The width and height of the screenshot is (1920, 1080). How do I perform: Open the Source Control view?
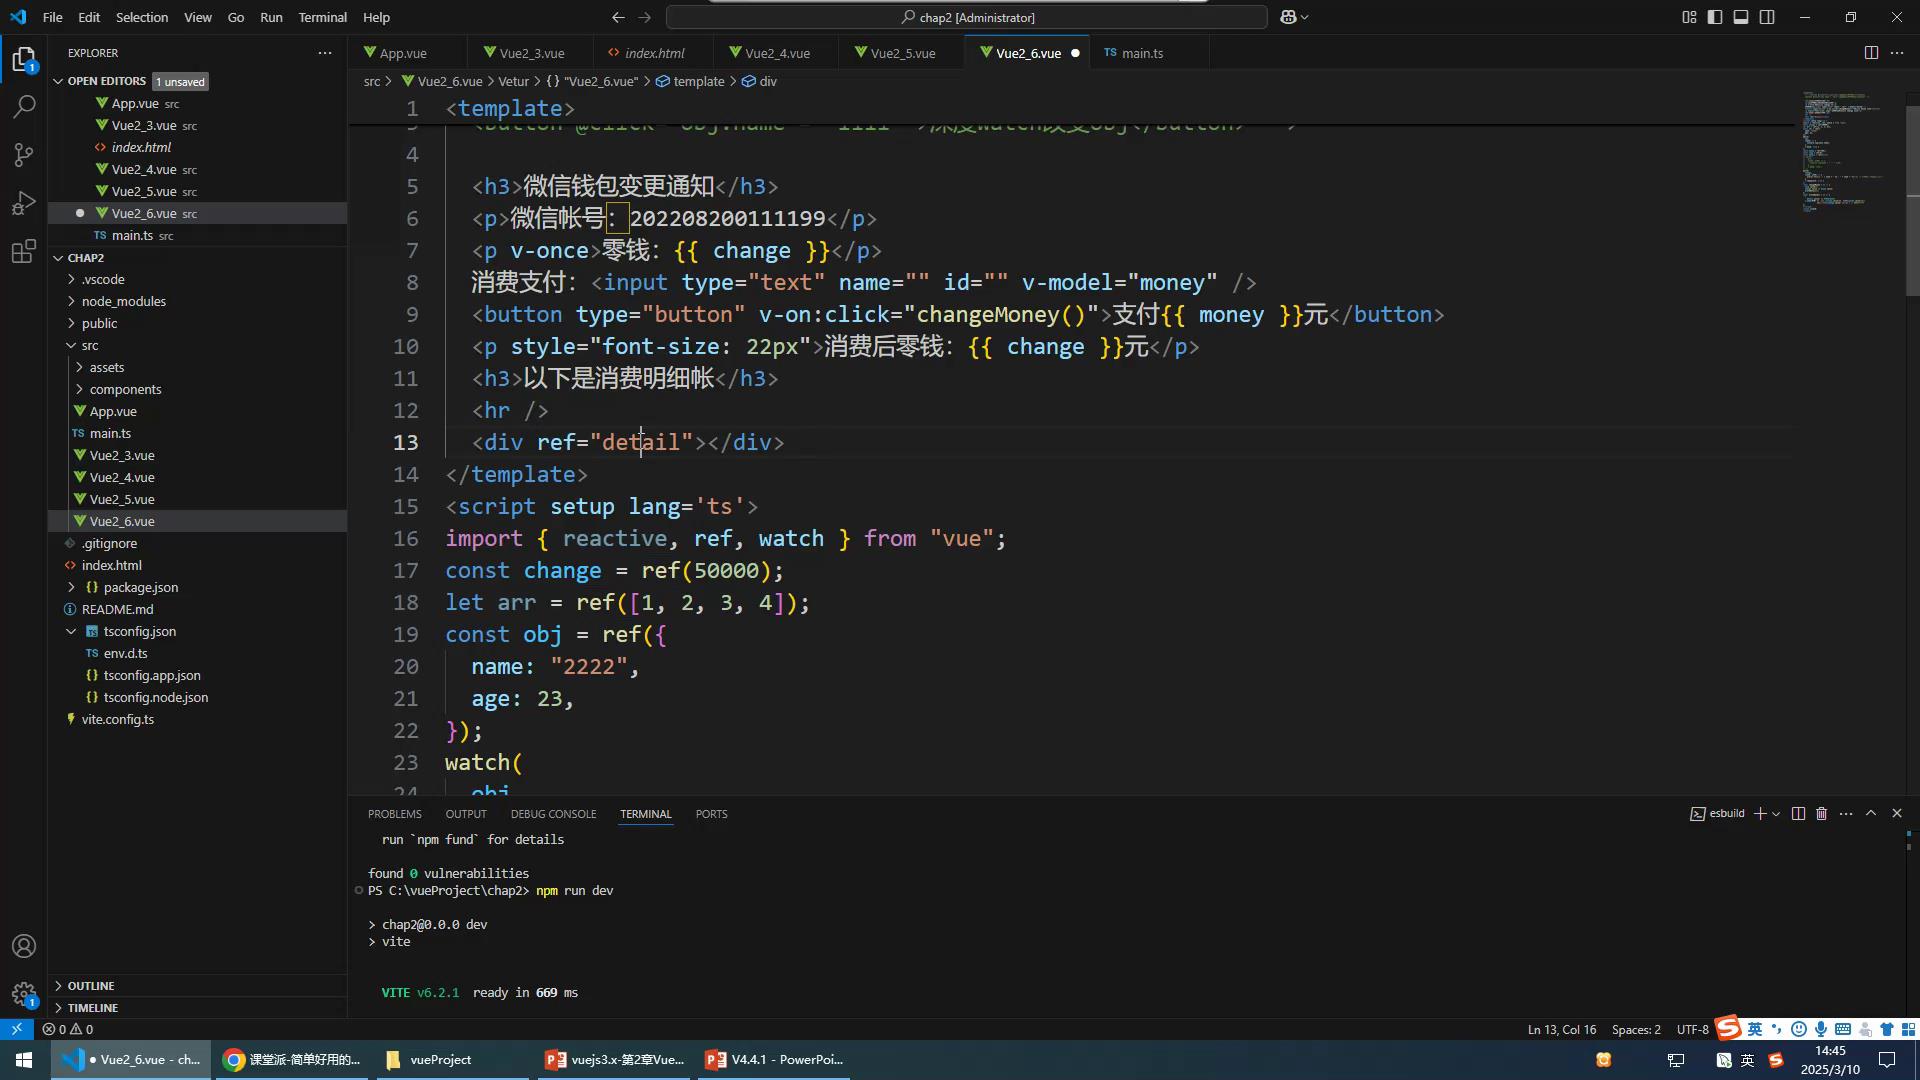tap(24, 155)
